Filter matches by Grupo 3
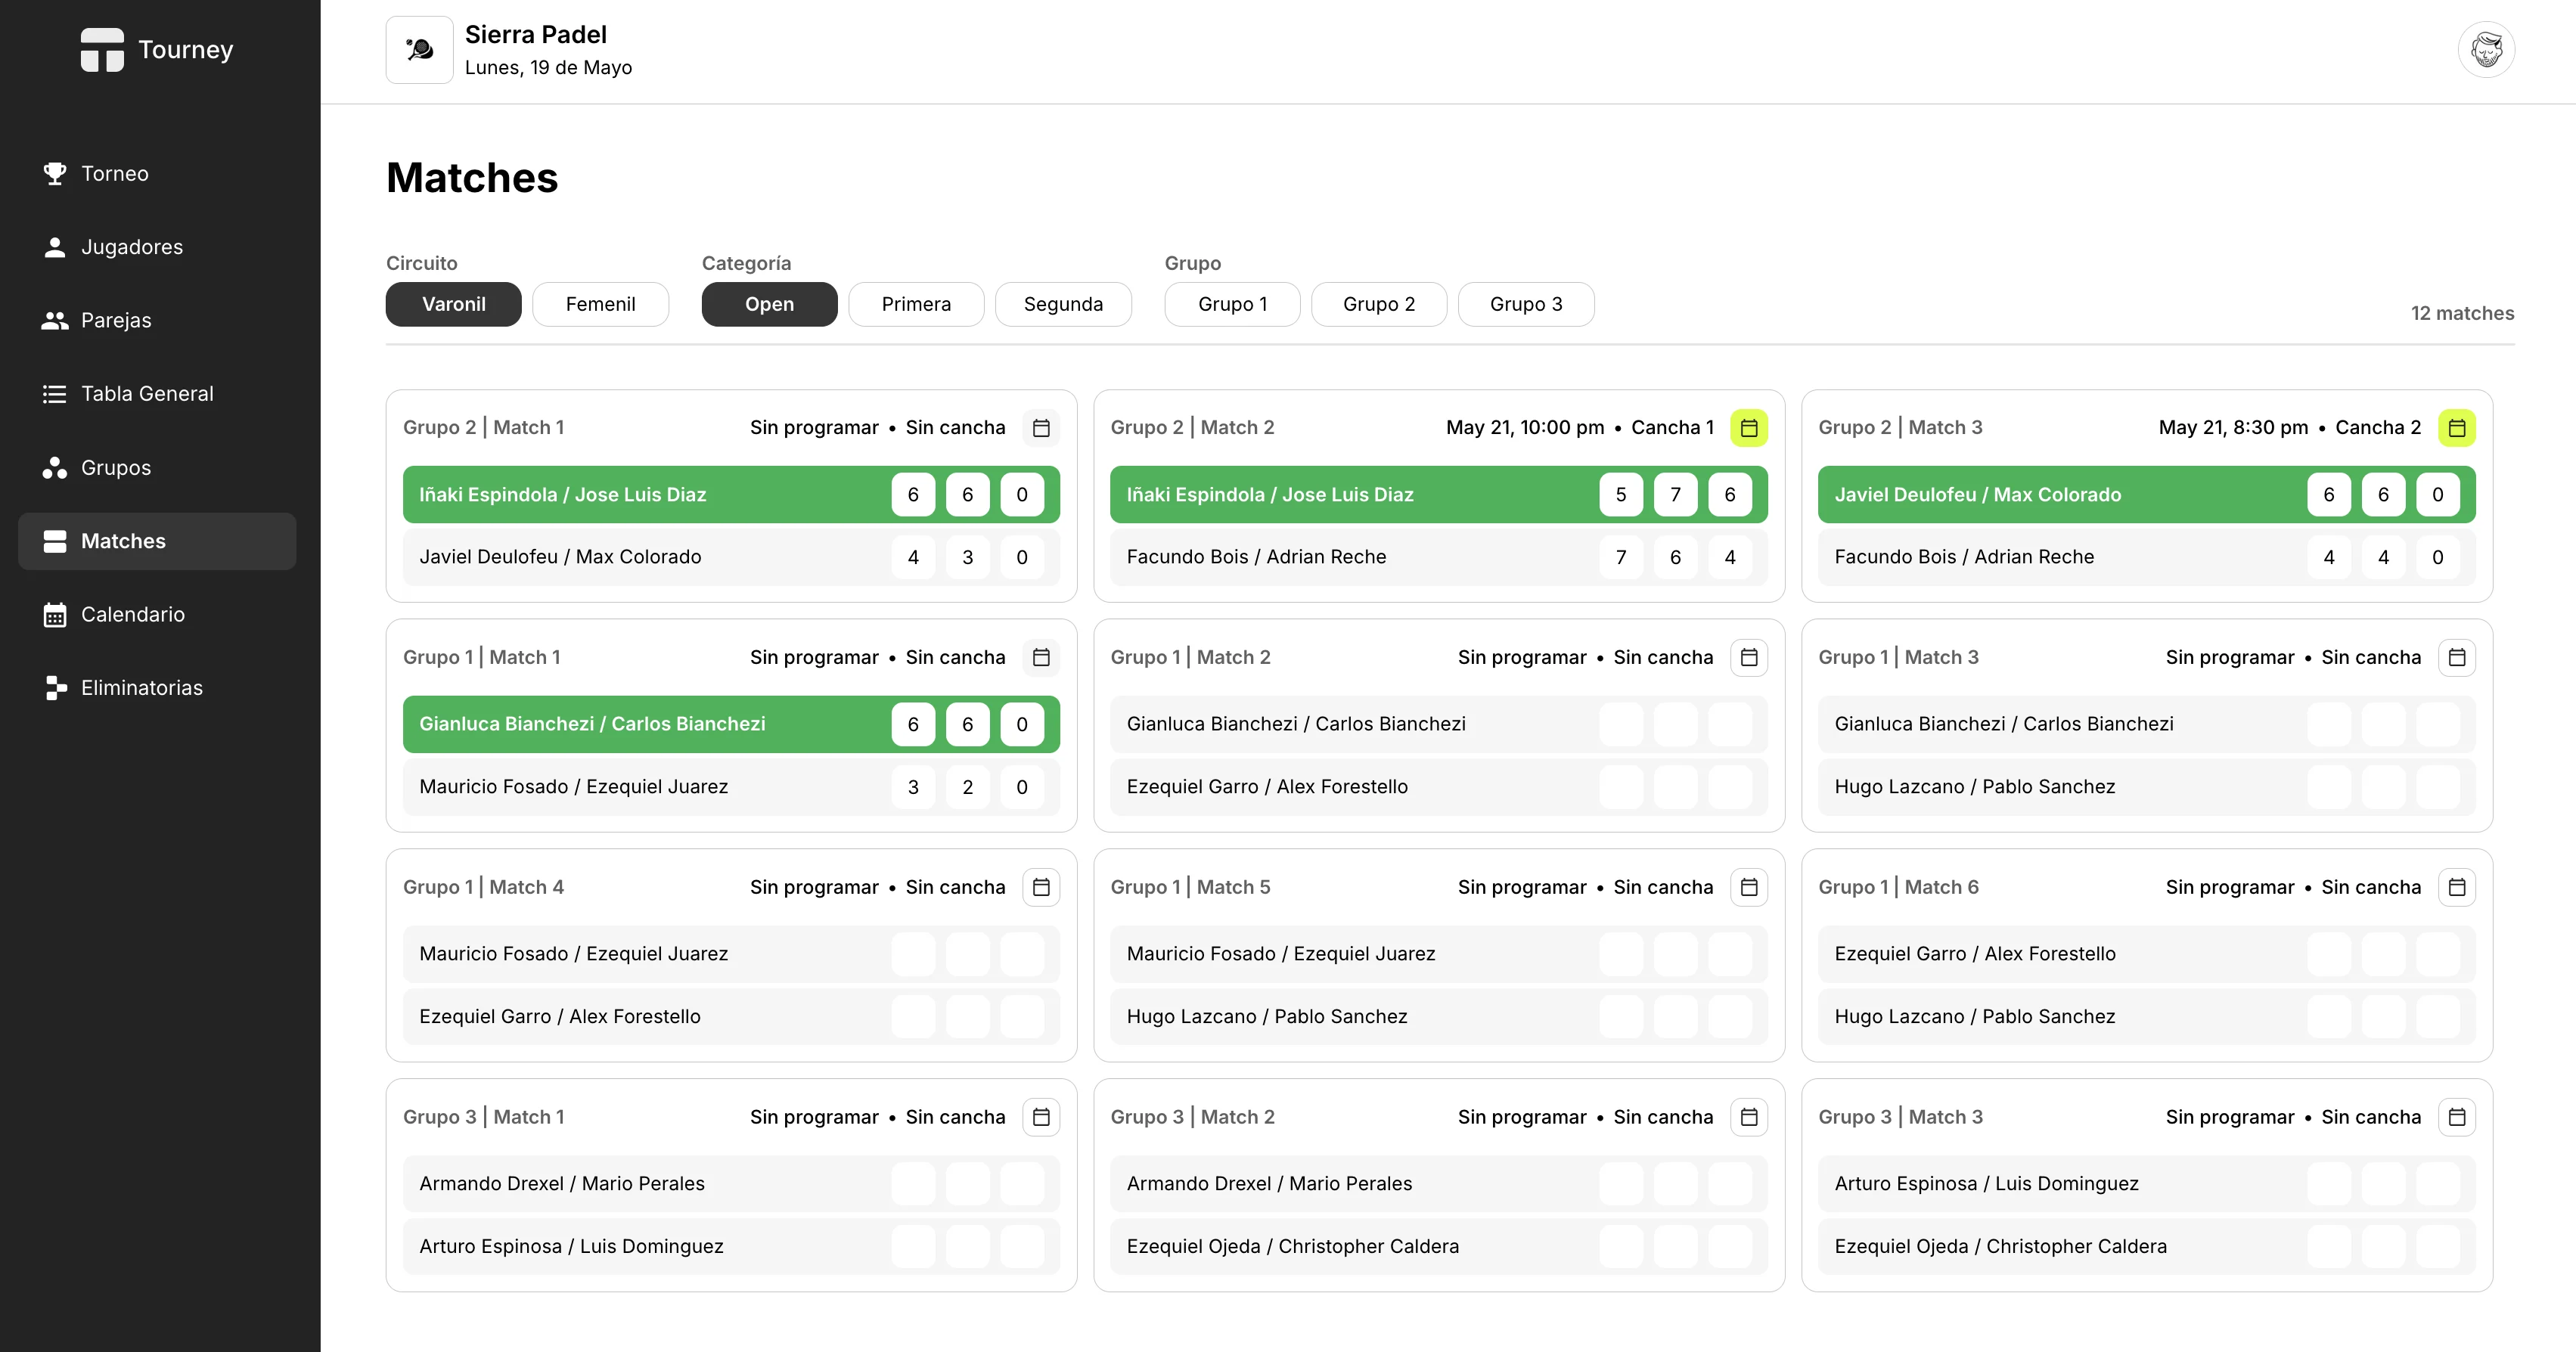The width and height of the screenshot is (2576, 1352). (x=1526, y=304)
